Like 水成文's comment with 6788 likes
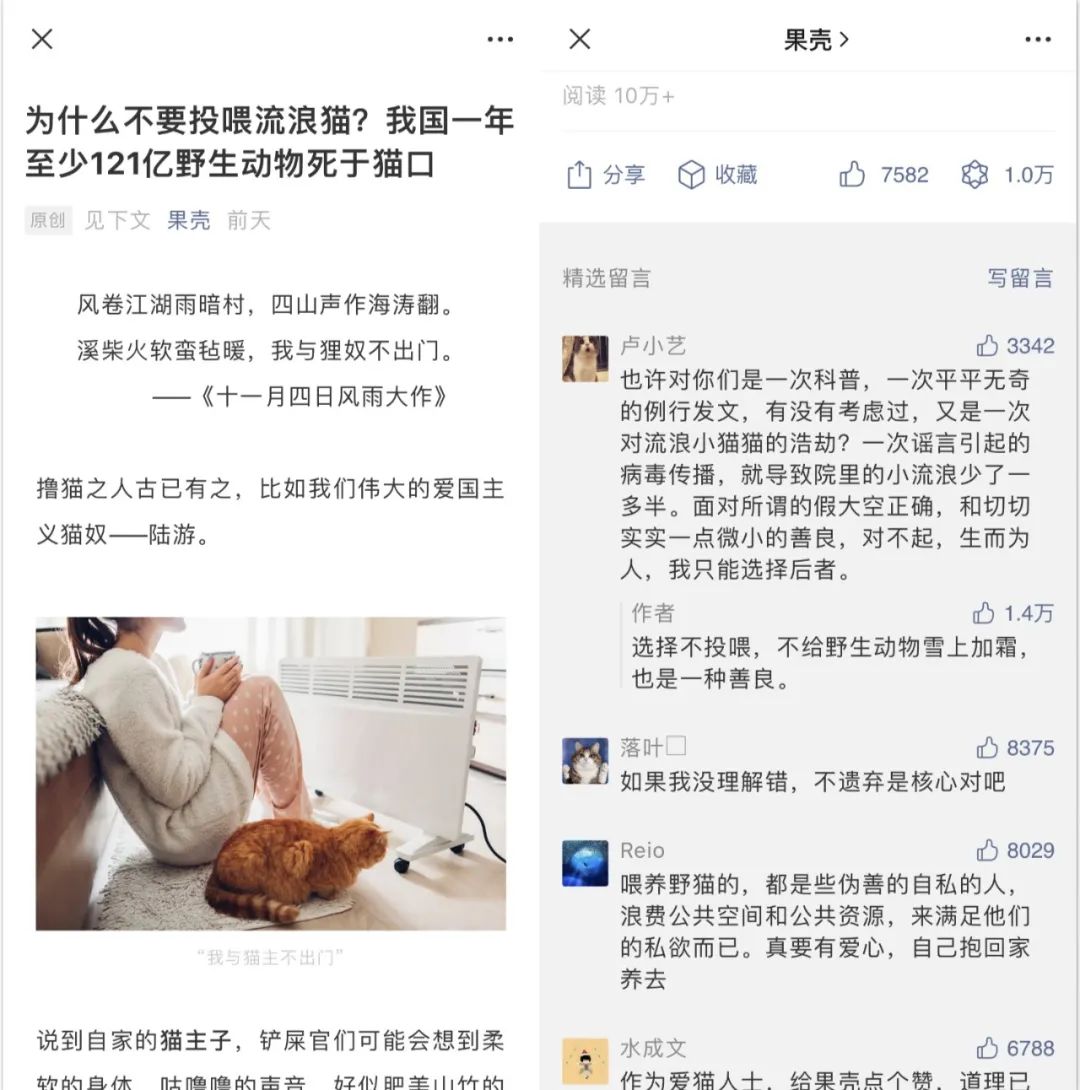This screenshot has width=1080, height=1090. [x=987, y=1048]
